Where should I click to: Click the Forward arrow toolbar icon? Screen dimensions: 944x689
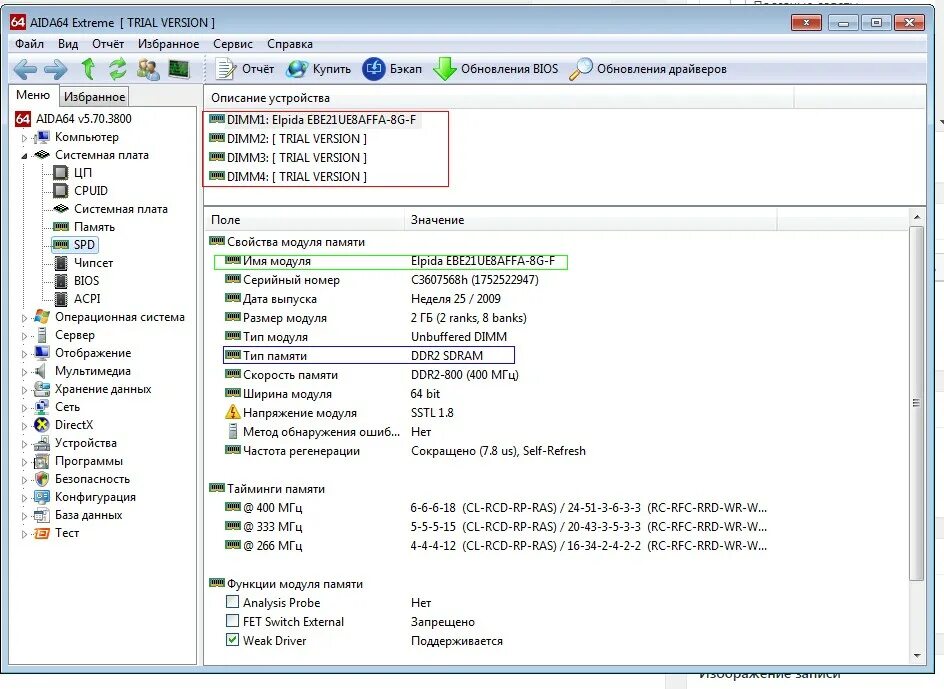[x=56, y=69]
